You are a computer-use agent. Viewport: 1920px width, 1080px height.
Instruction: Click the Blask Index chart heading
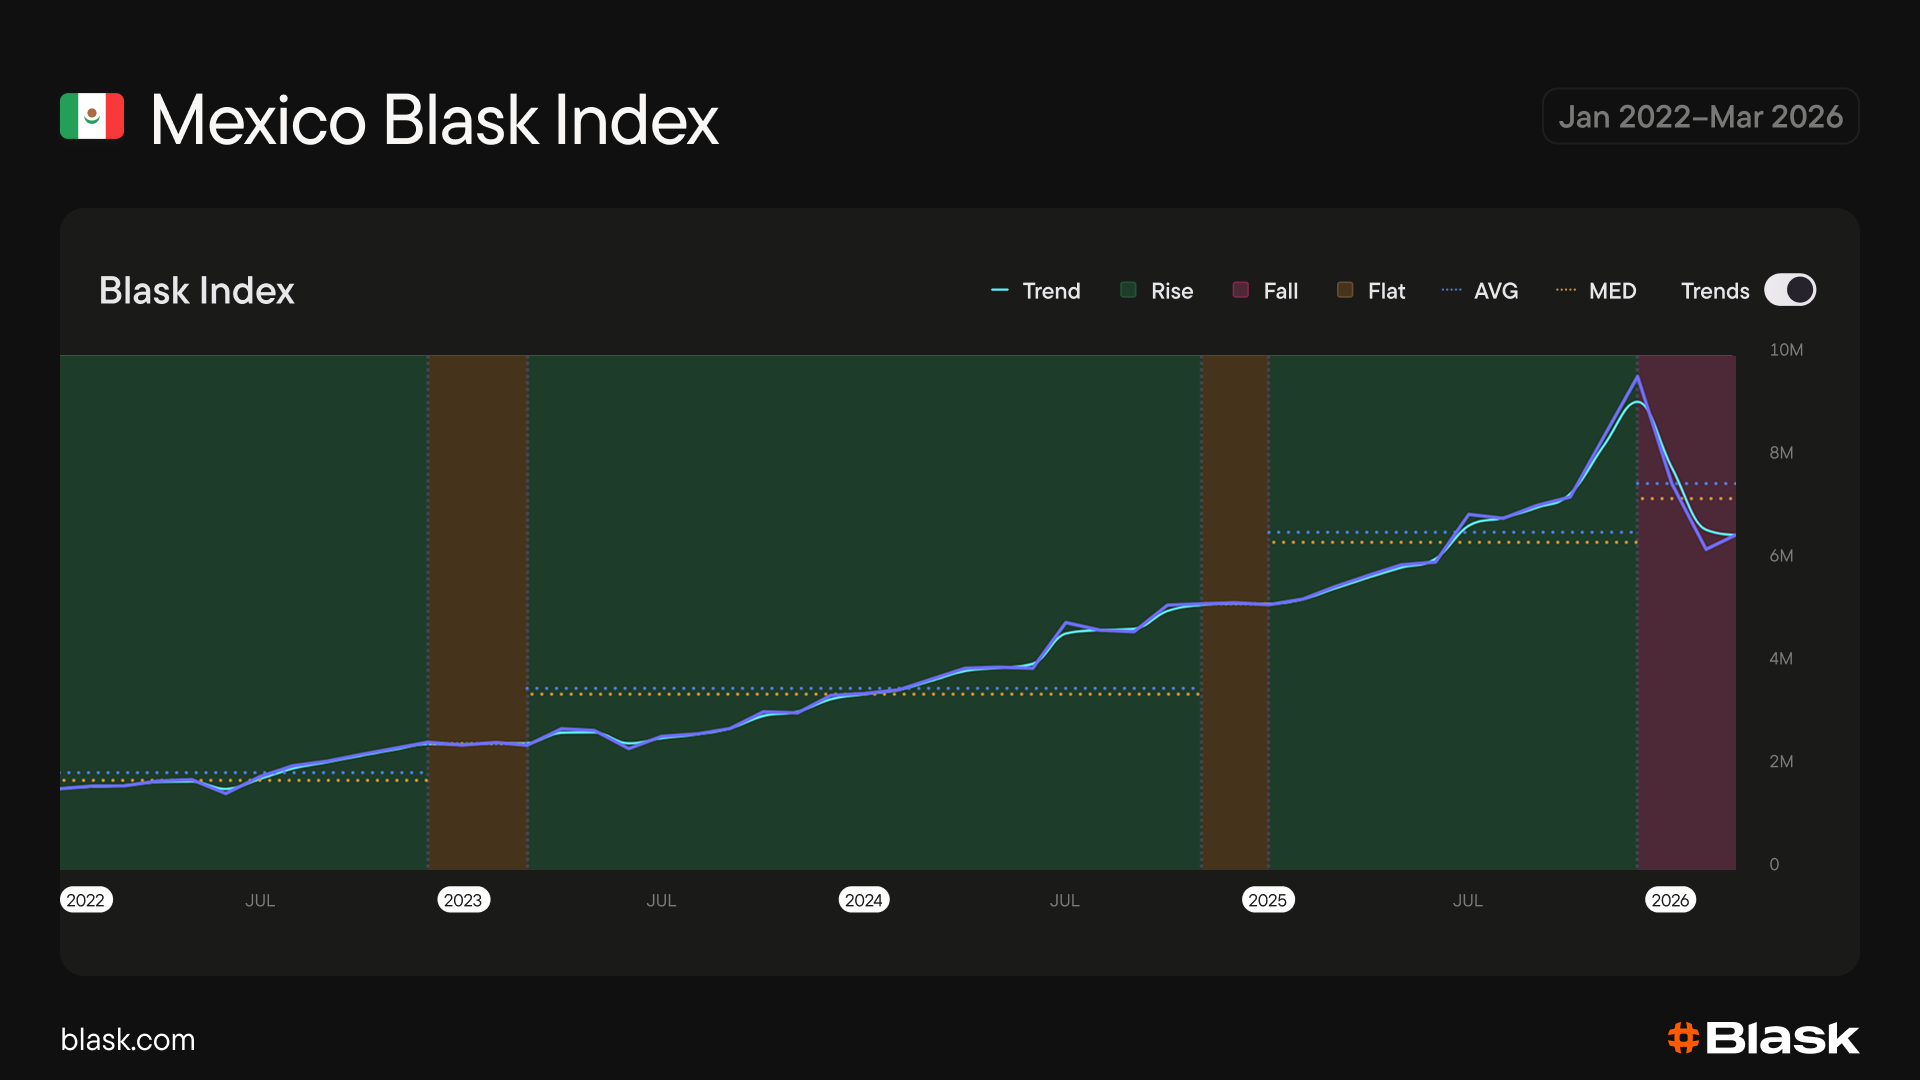(197, 291)
